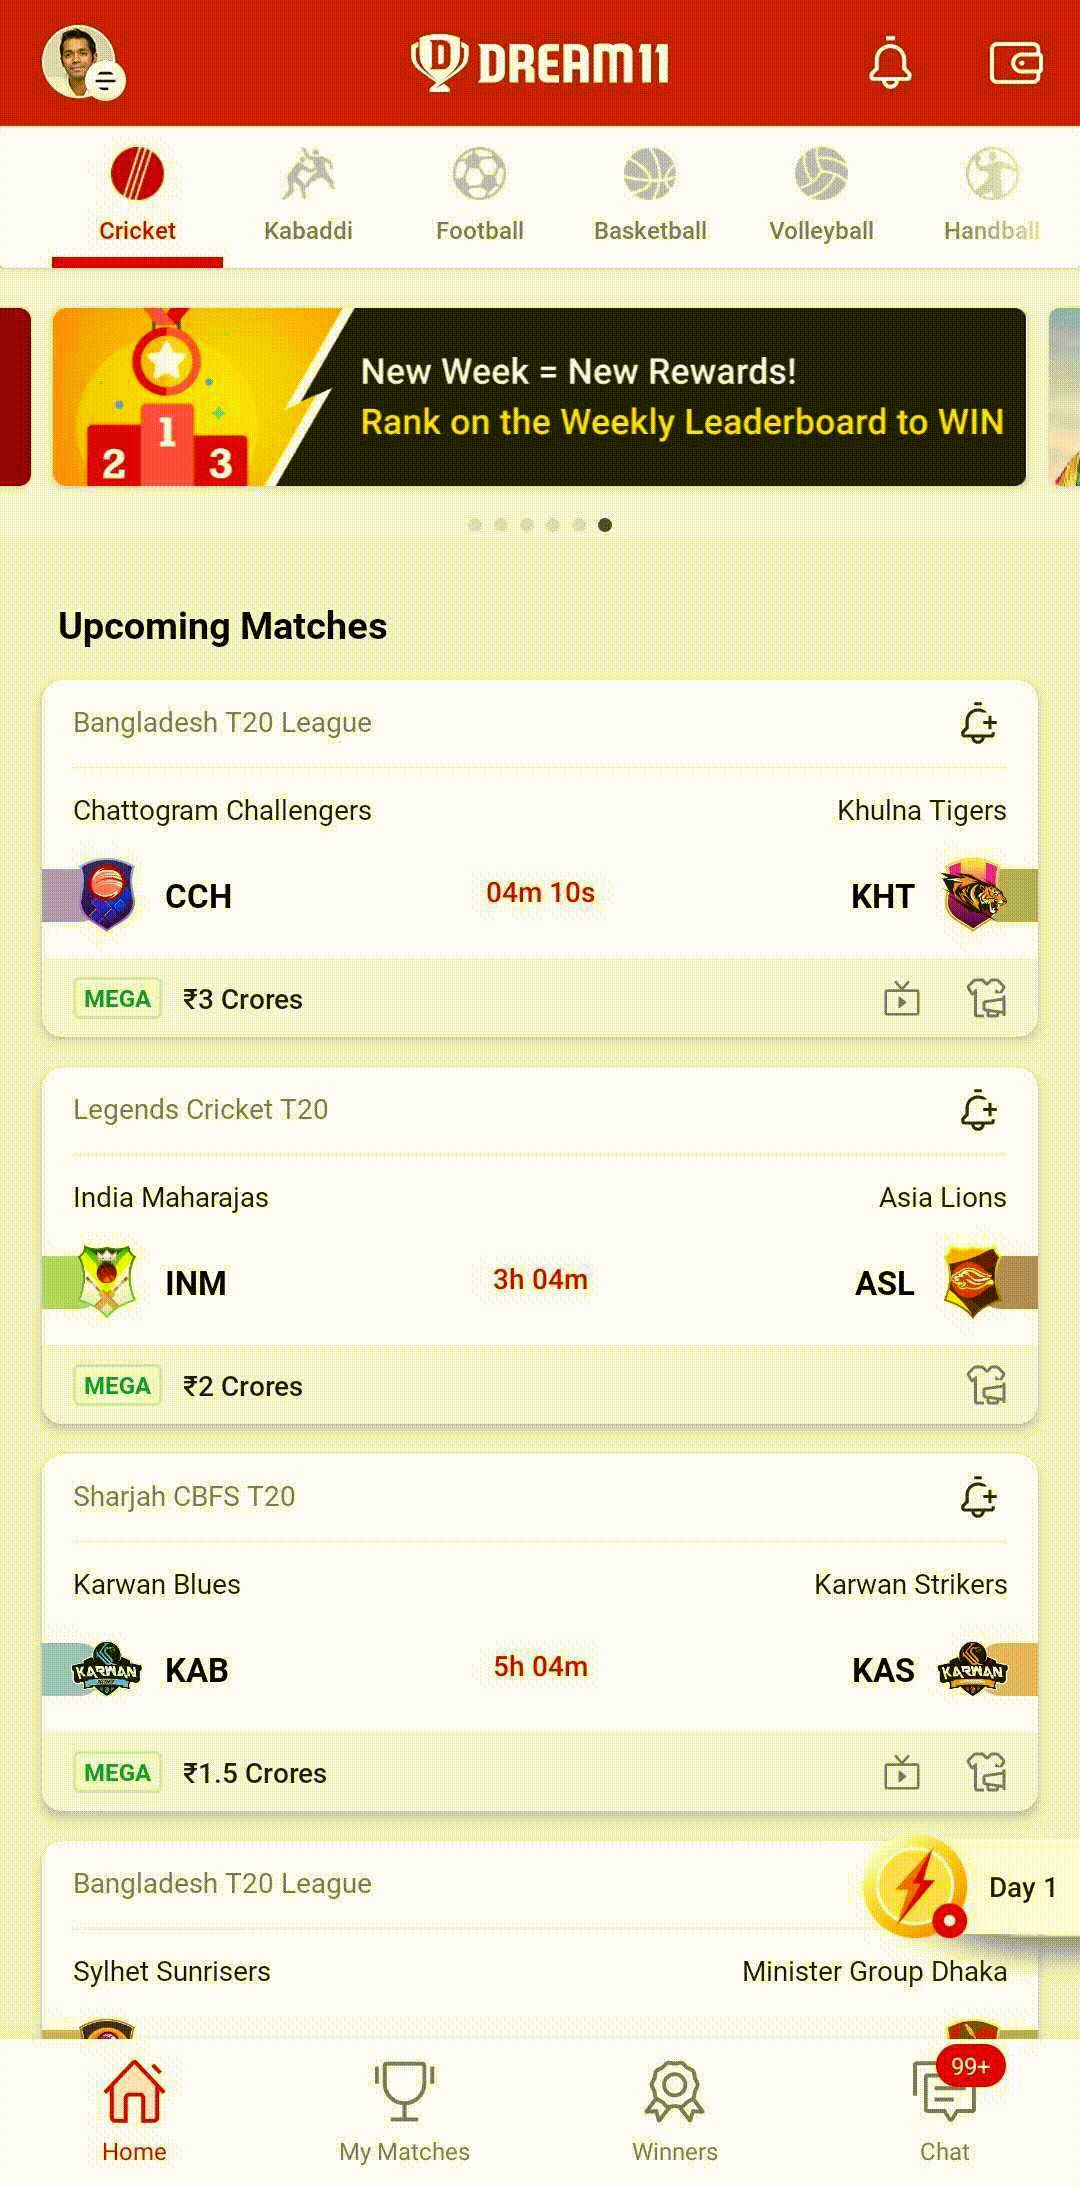Open the Weekly Leaderboard rewards banner
Viewport: 1080px width, 2186px height.
click(x=539, y=397)
